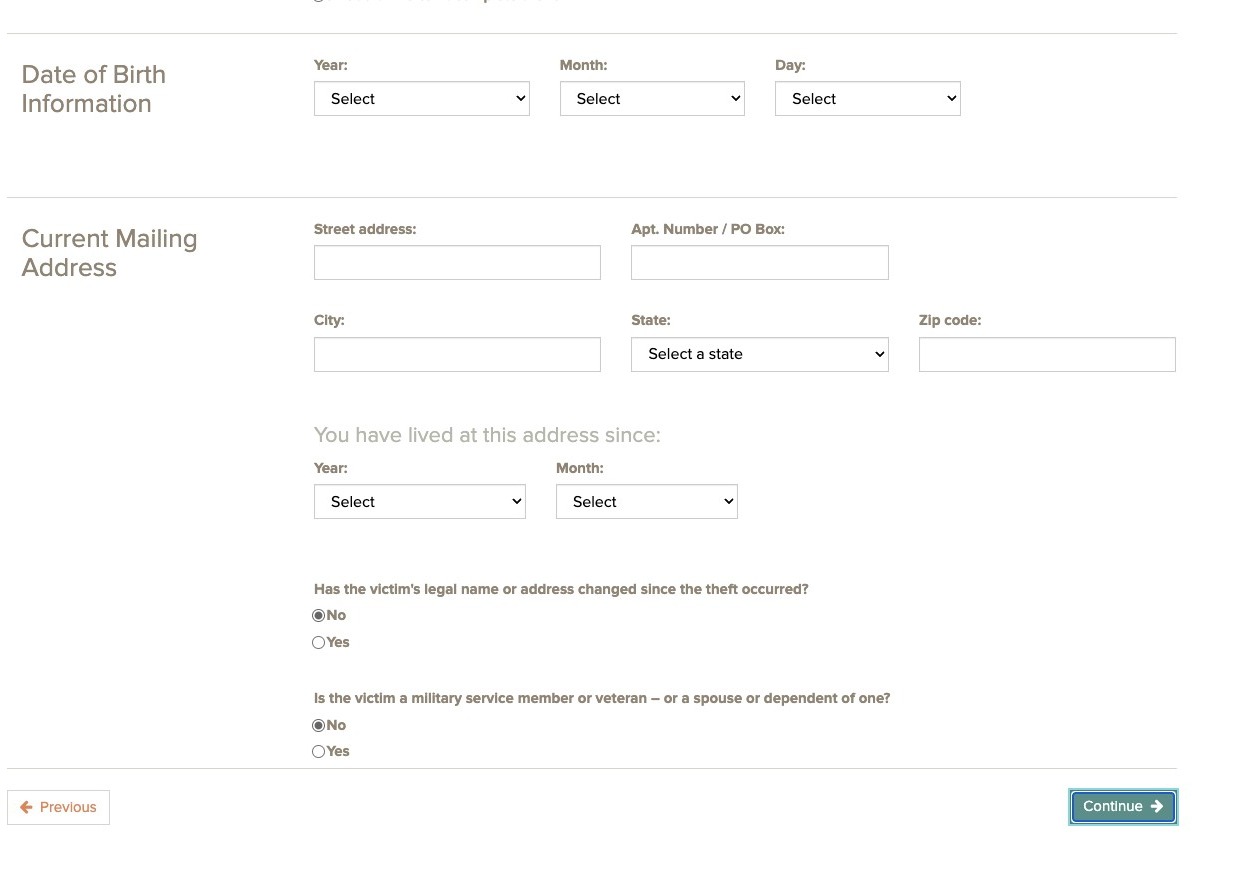Screen dimensions: 1235x878
Task: Click the Continue button
Action: 1122,807
